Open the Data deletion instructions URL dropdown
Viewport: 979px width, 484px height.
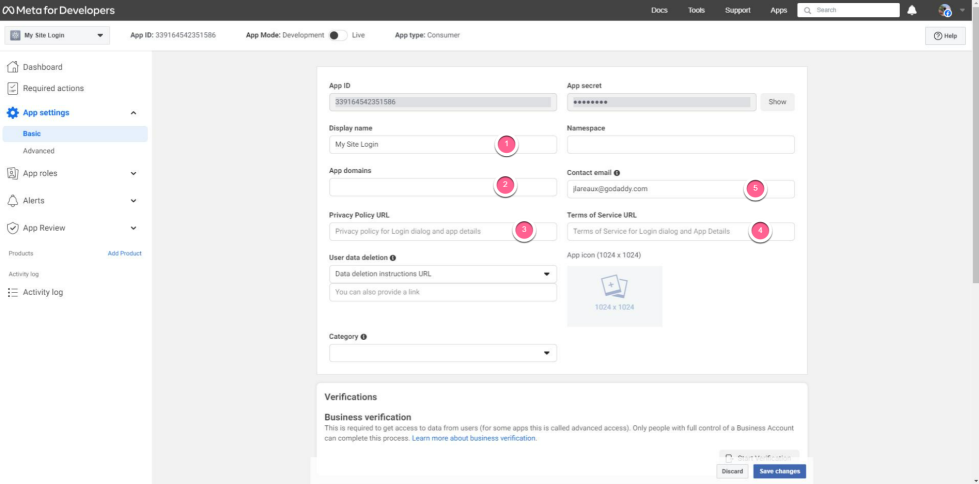443,274
